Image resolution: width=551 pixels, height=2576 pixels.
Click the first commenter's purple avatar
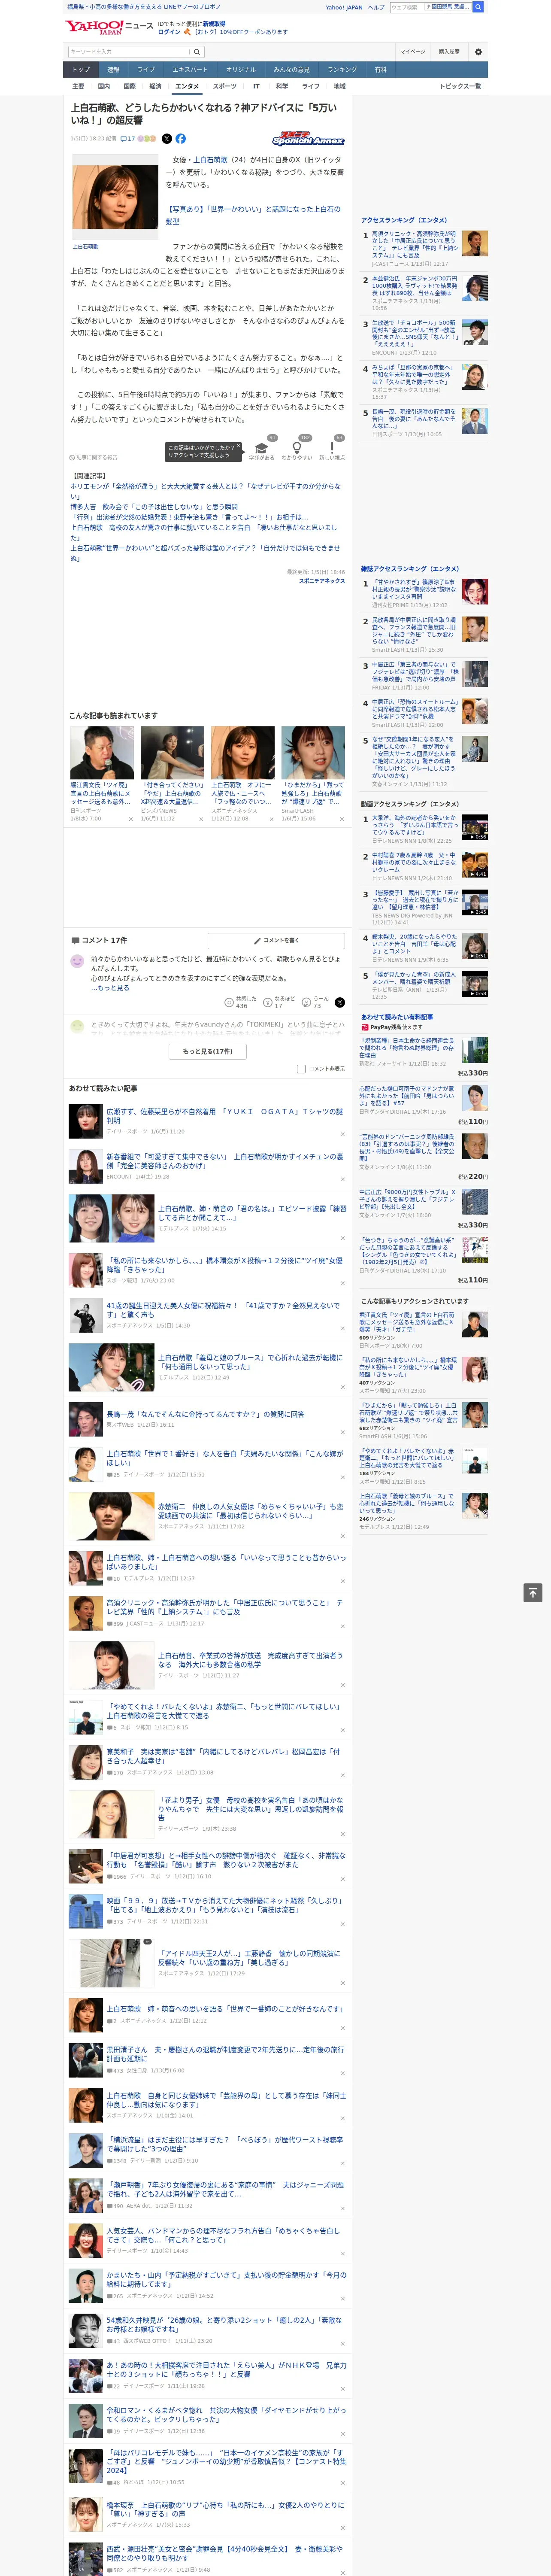(x=77, y=961)
